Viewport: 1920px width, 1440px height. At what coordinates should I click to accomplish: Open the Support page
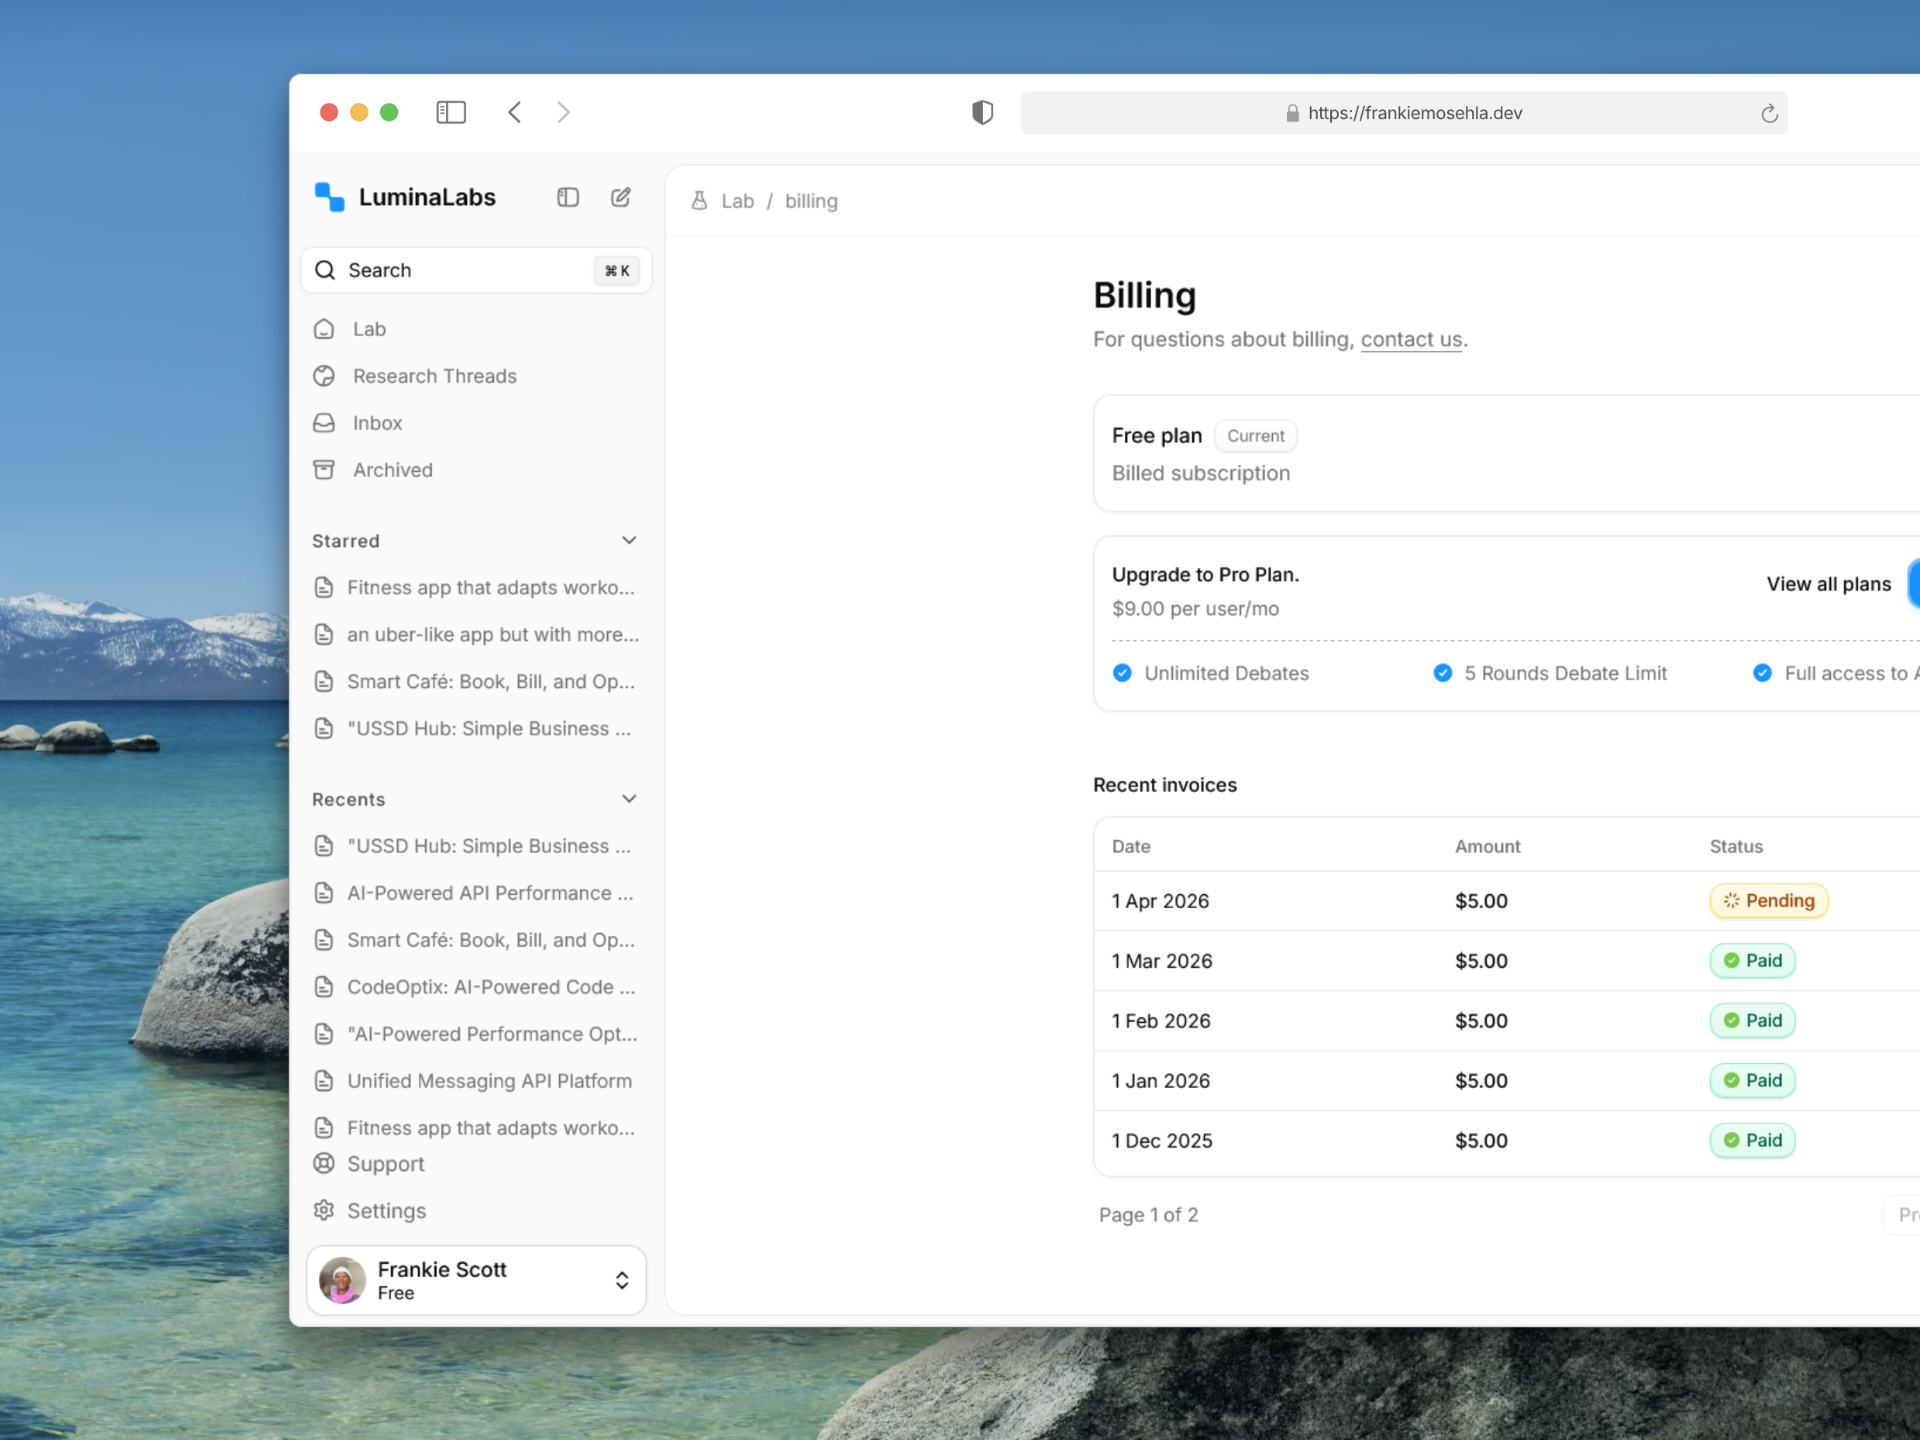[x=476, y=1164]
